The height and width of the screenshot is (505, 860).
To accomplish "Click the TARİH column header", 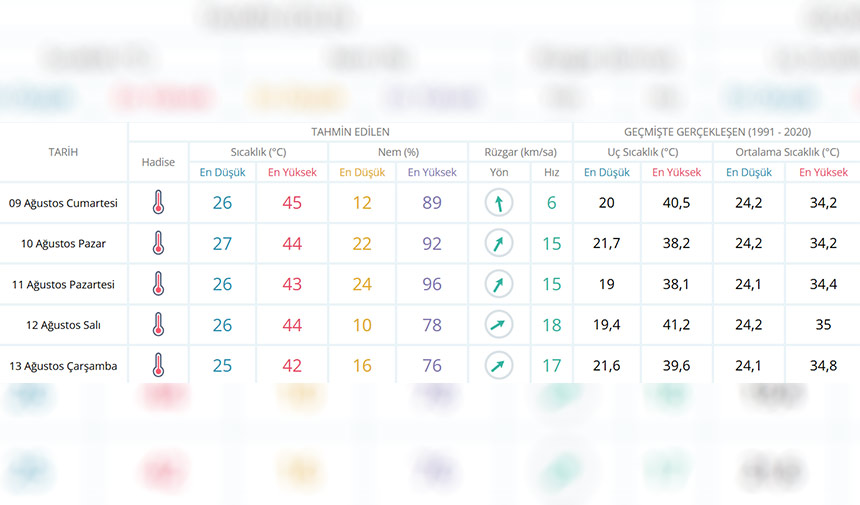I will pyautogui.click(x=63, y=152).
